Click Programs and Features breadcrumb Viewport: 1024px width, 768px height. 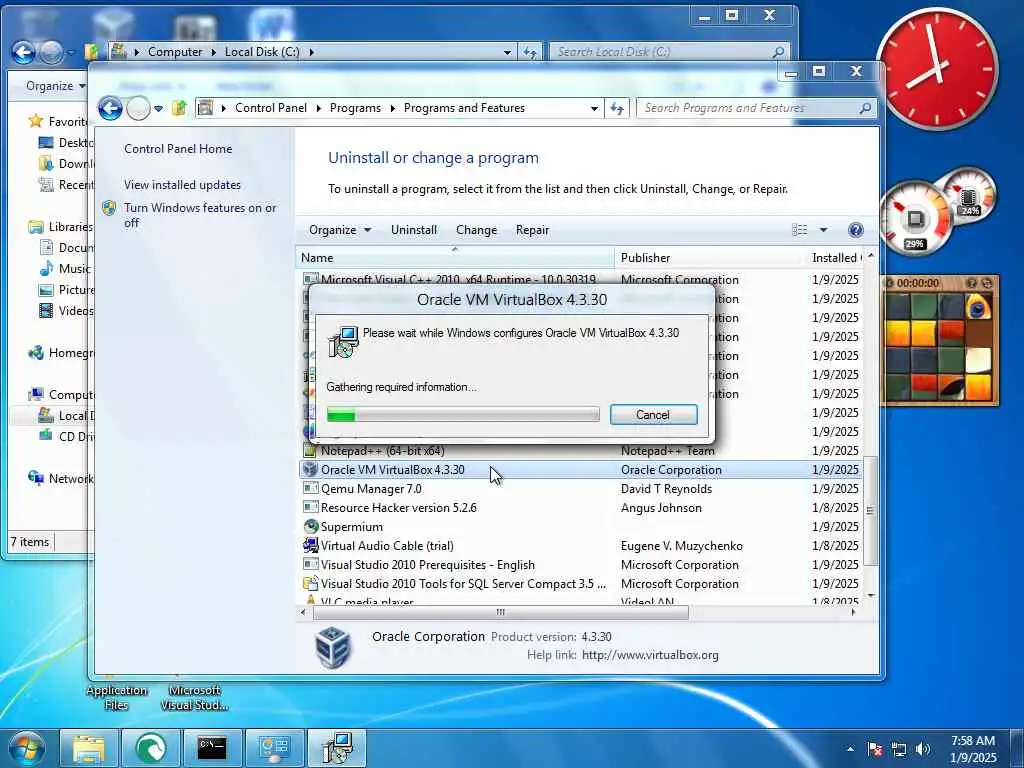464,108
